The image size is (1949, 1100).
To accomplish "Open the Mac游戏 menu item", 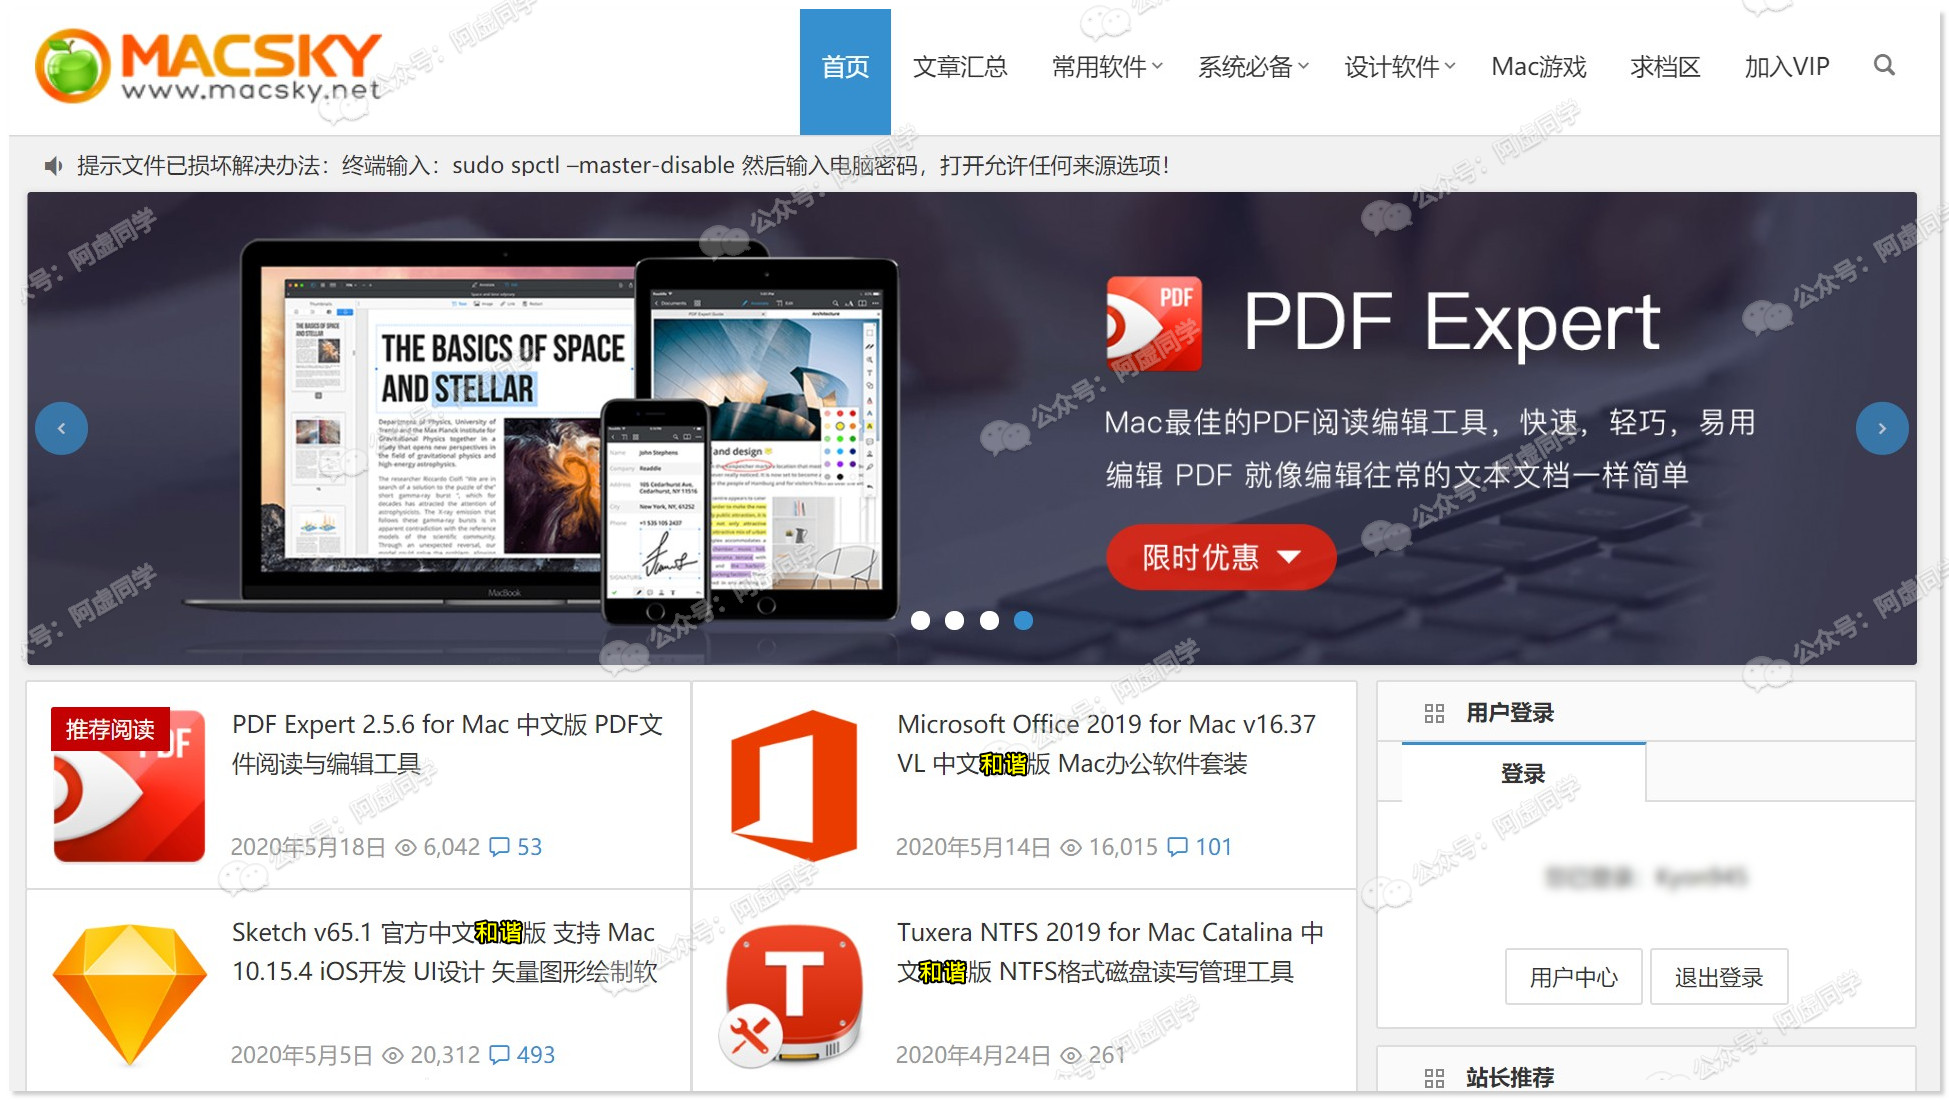I will [x=1538, y=67].
